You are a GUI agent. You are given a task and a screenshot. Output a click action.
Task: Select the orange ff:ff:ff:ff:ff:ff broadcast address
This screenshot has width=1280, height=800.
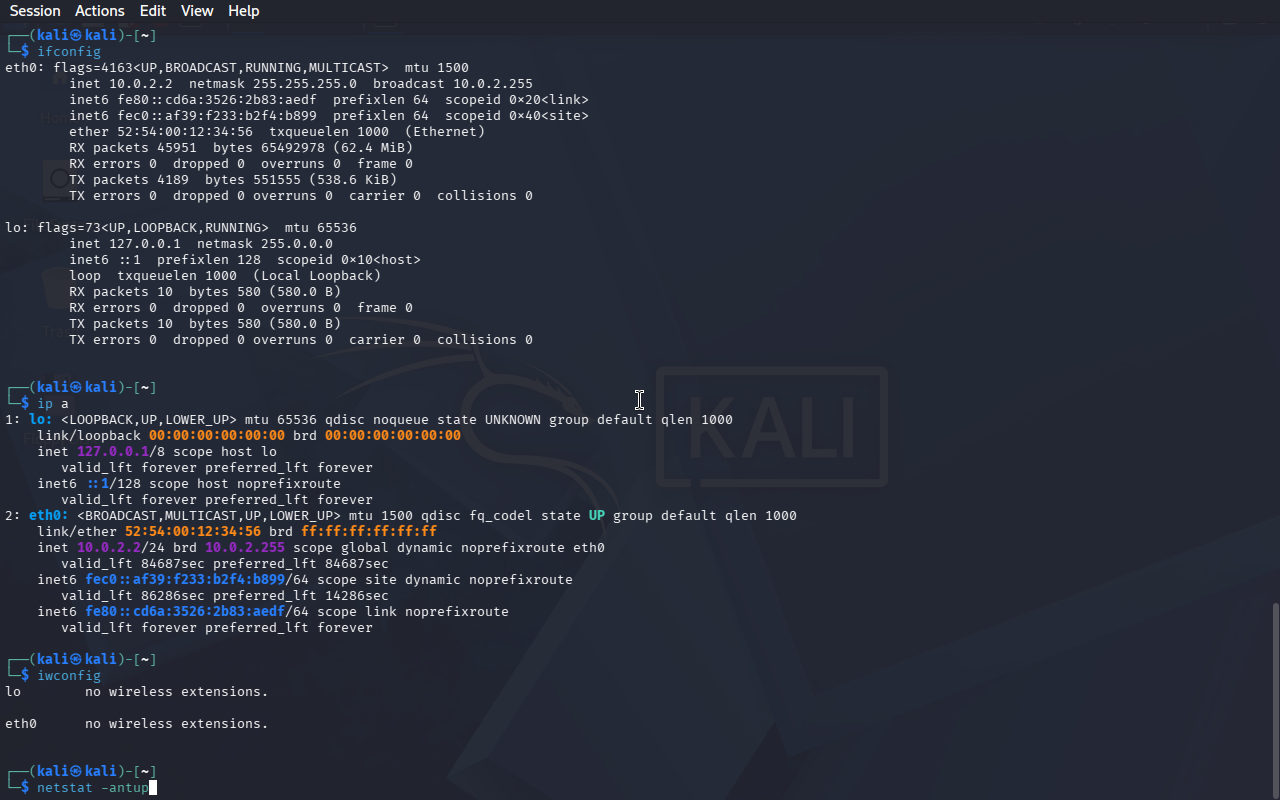tap(368, 532)
